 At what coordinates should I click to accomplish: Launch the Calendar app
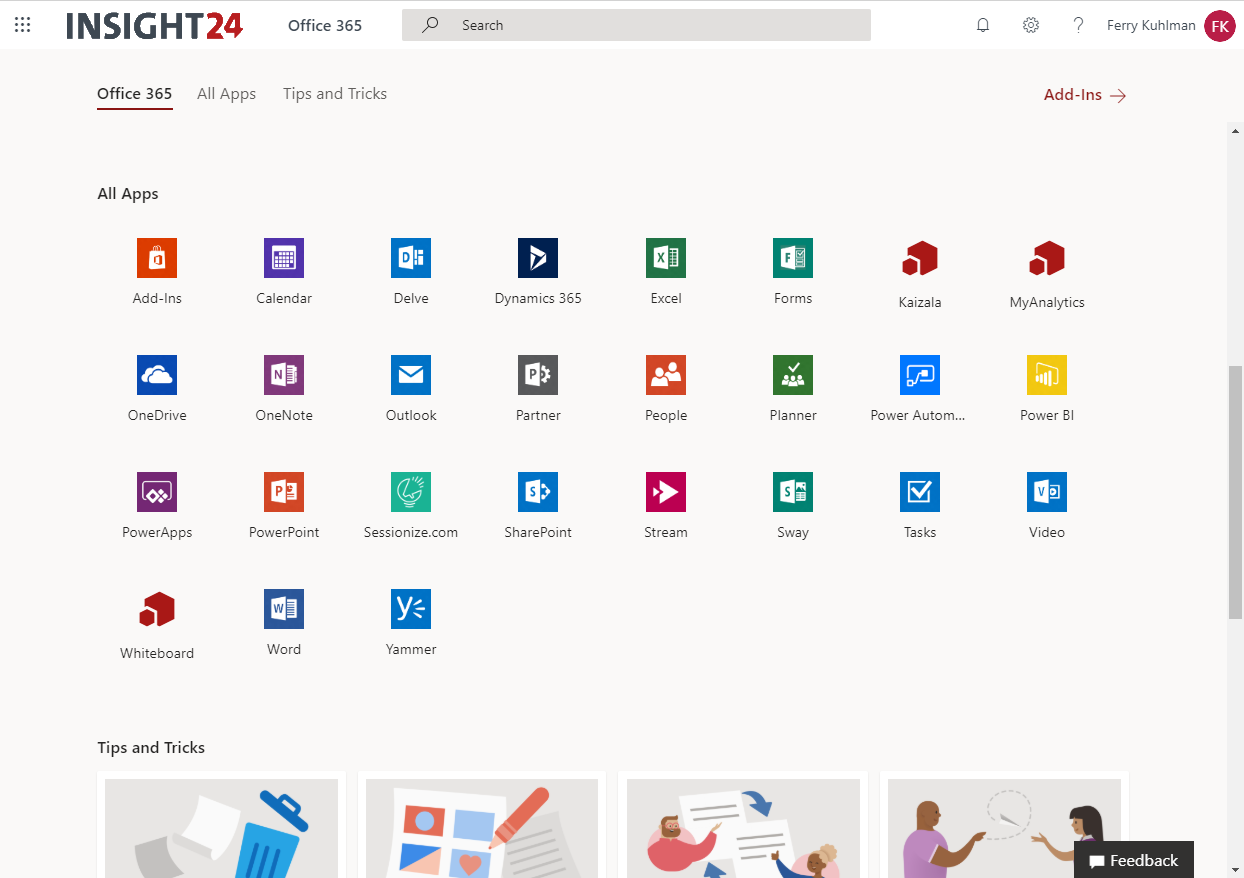pyautogui.click(x=284, y=258)
